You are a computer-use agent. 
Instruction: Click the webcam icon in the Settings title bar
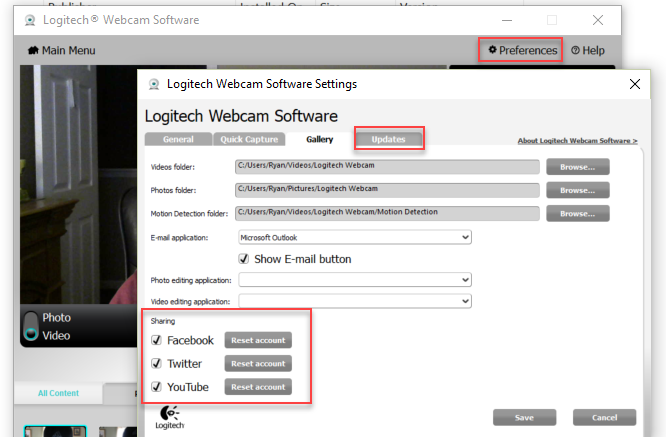click(x=154, y=84)
